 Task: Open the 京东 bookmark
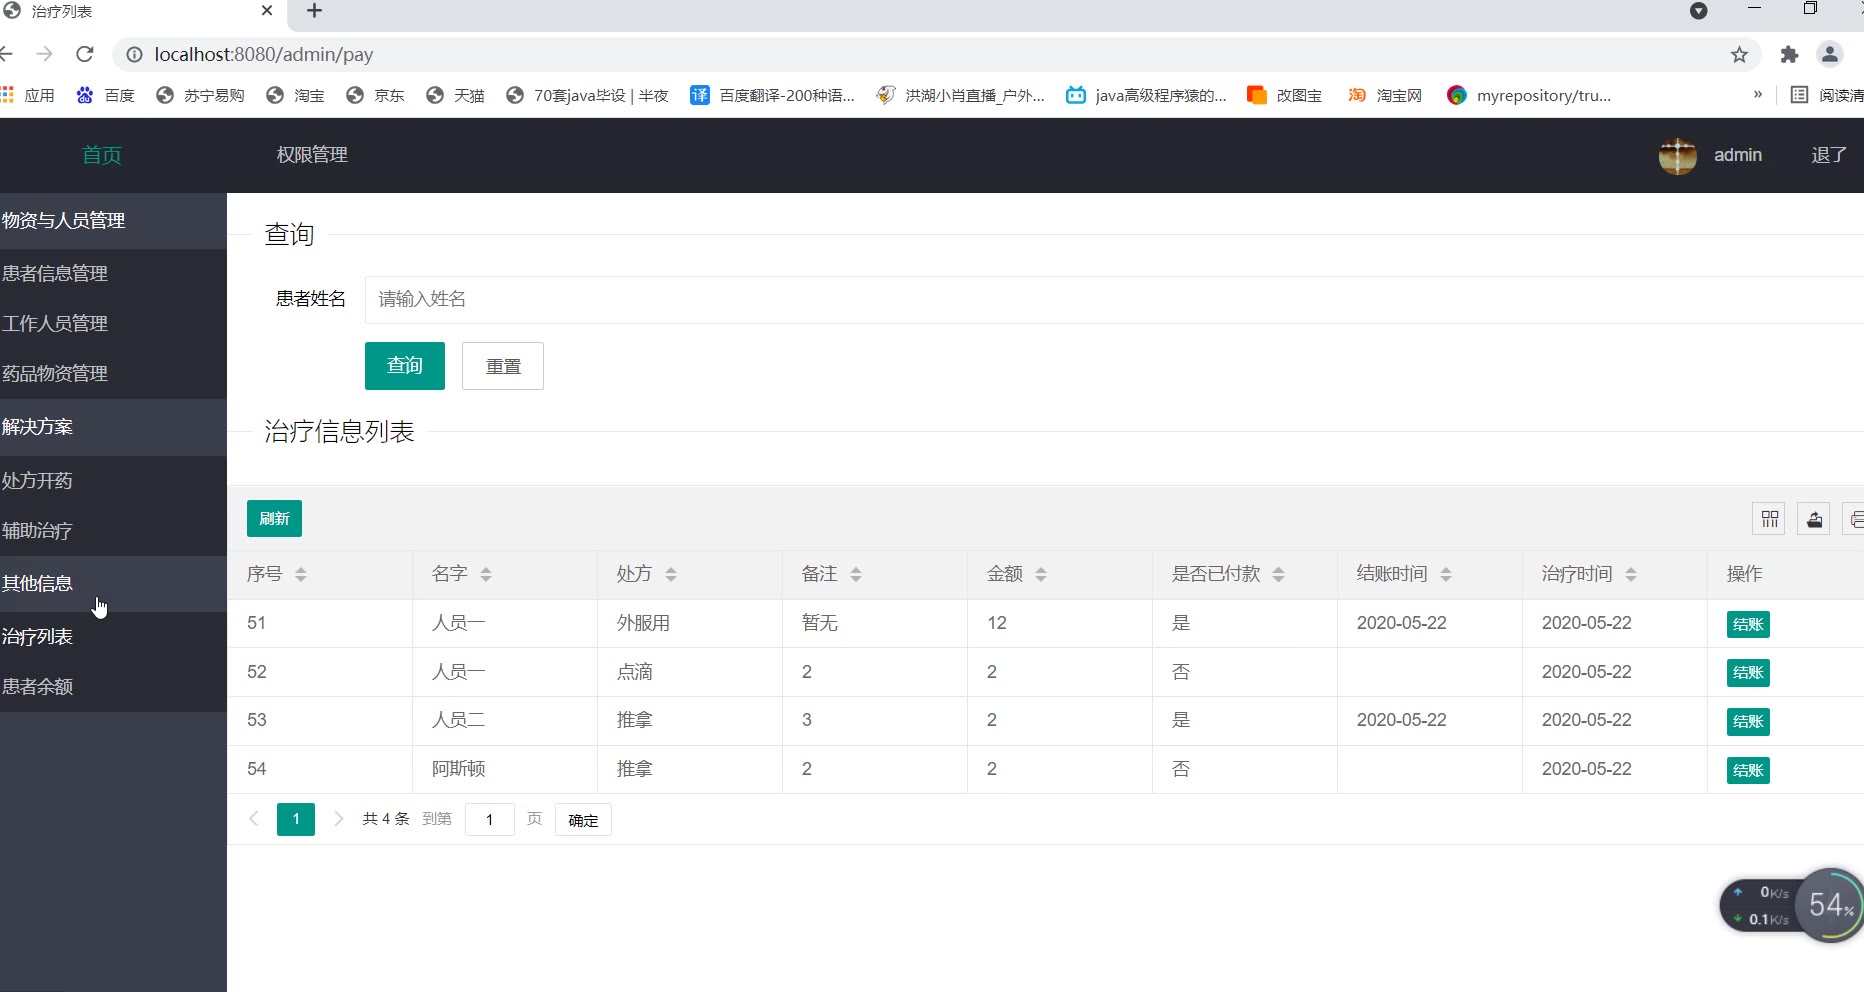pyautogui.click(x=375, y=95)
